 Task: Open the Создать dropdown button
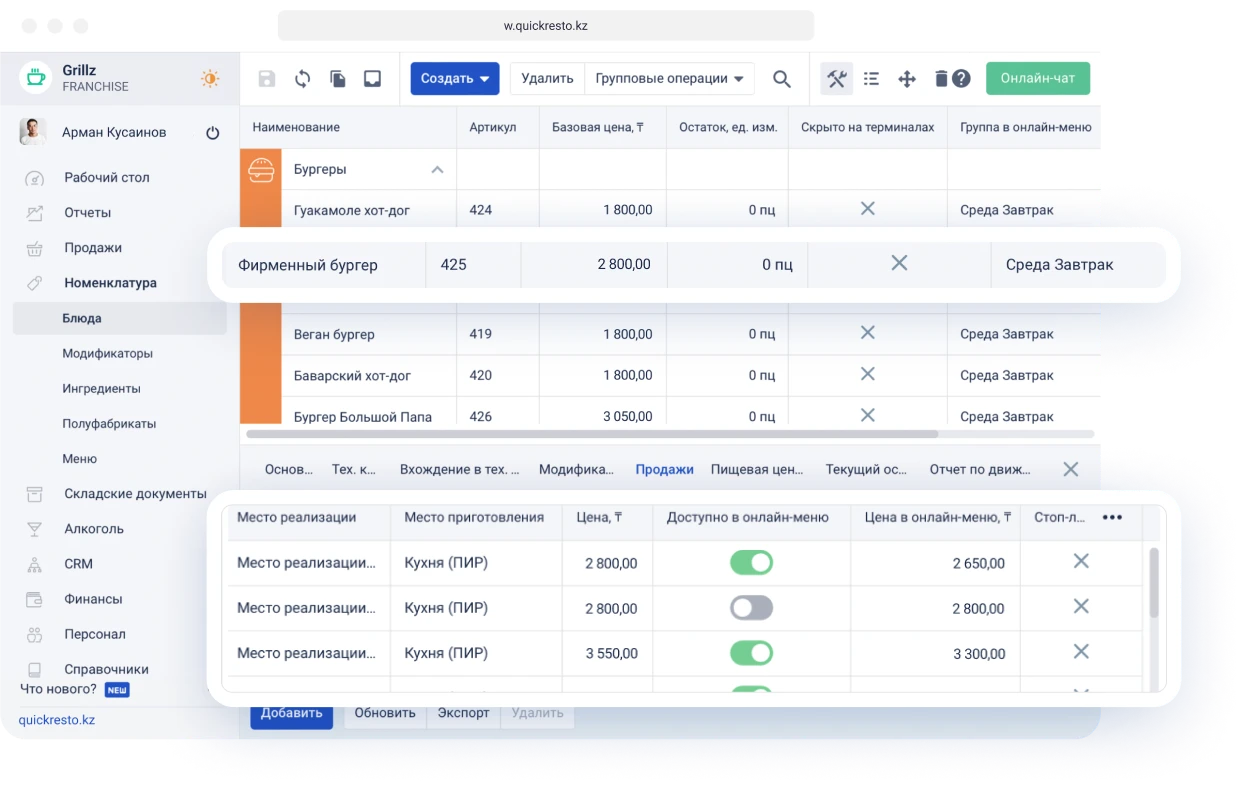tap(454, 79)
